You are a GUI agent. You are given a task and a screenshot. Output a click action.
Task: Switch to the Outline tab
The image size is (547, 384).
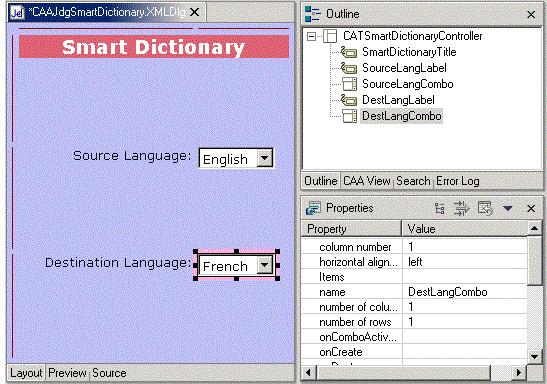click(x=321, y=181)
